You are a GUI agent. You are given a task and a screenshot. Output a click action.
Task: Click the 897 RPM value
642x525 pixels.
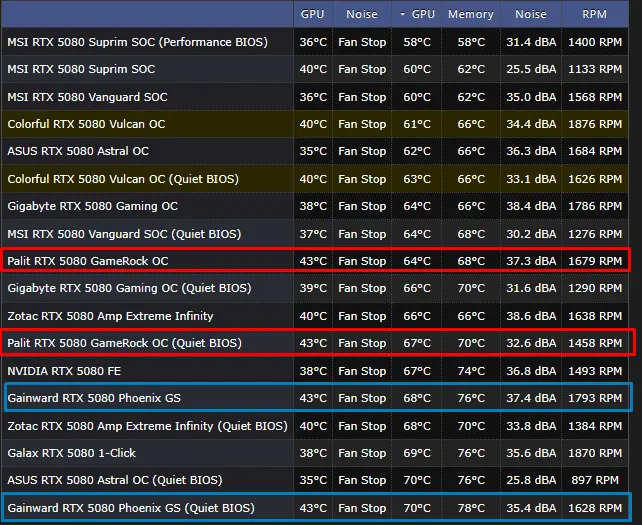point(595,480)
